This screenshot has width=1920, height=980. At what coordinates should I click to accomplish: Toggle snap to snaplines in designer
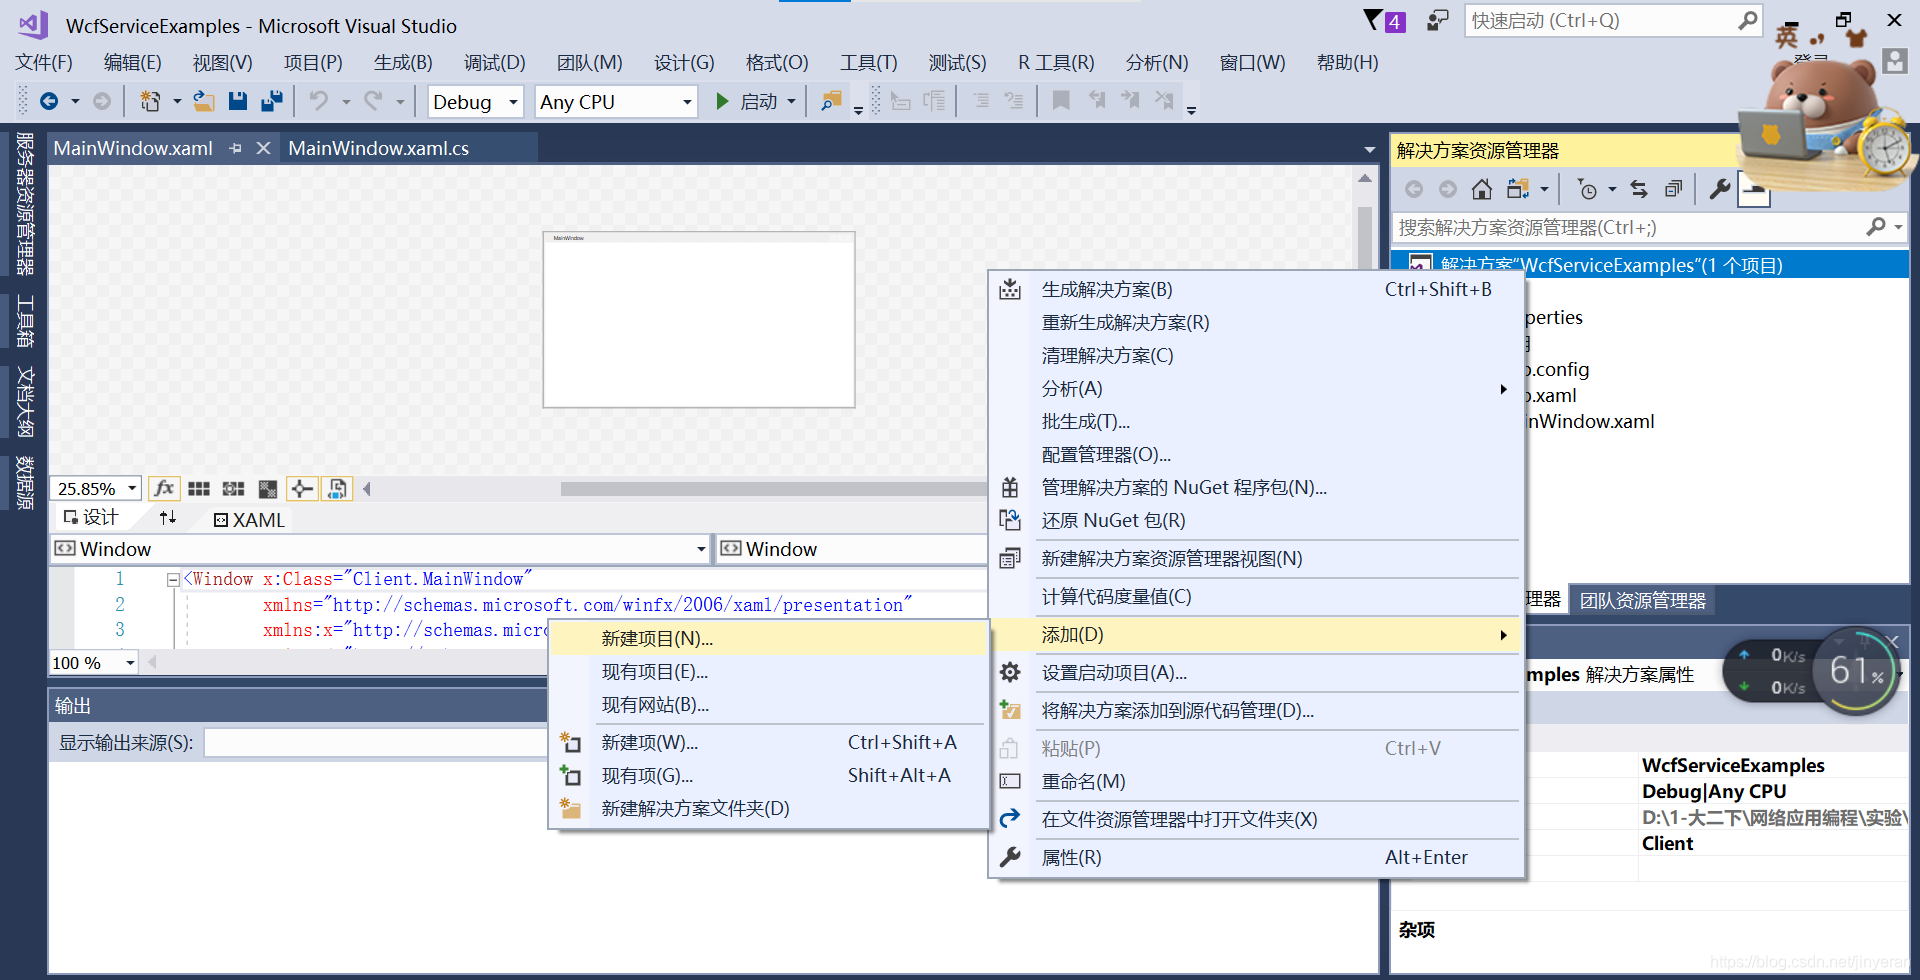(x=302, y=488)
